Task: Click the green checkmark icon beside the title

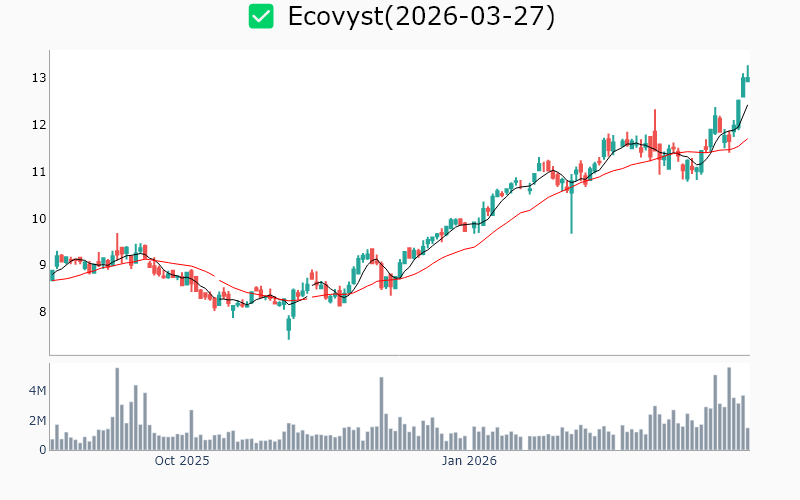Action: point(261,16)
